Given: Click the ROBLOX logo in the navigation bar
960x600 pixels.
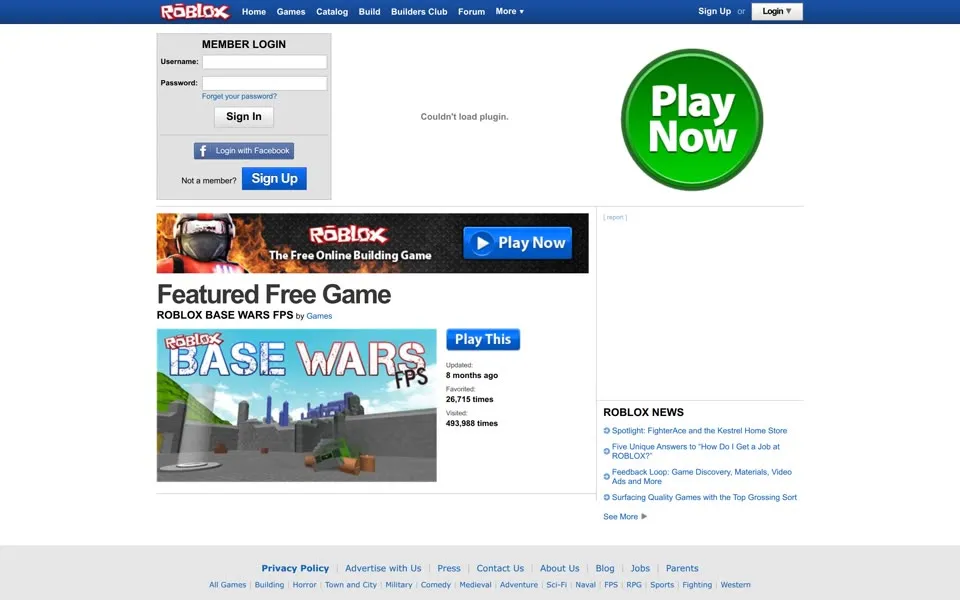Looking at the screenshot, I should pyautogui.click(x=195, y=12).
